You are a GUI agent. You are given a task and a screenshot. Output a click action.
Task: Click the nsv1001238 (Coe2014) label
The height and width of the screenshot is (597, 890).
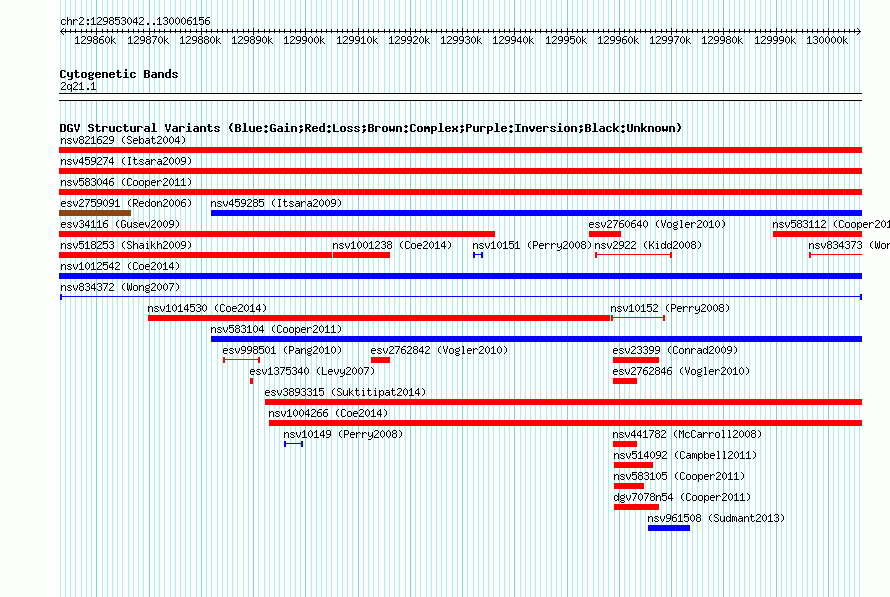(392, 245)
